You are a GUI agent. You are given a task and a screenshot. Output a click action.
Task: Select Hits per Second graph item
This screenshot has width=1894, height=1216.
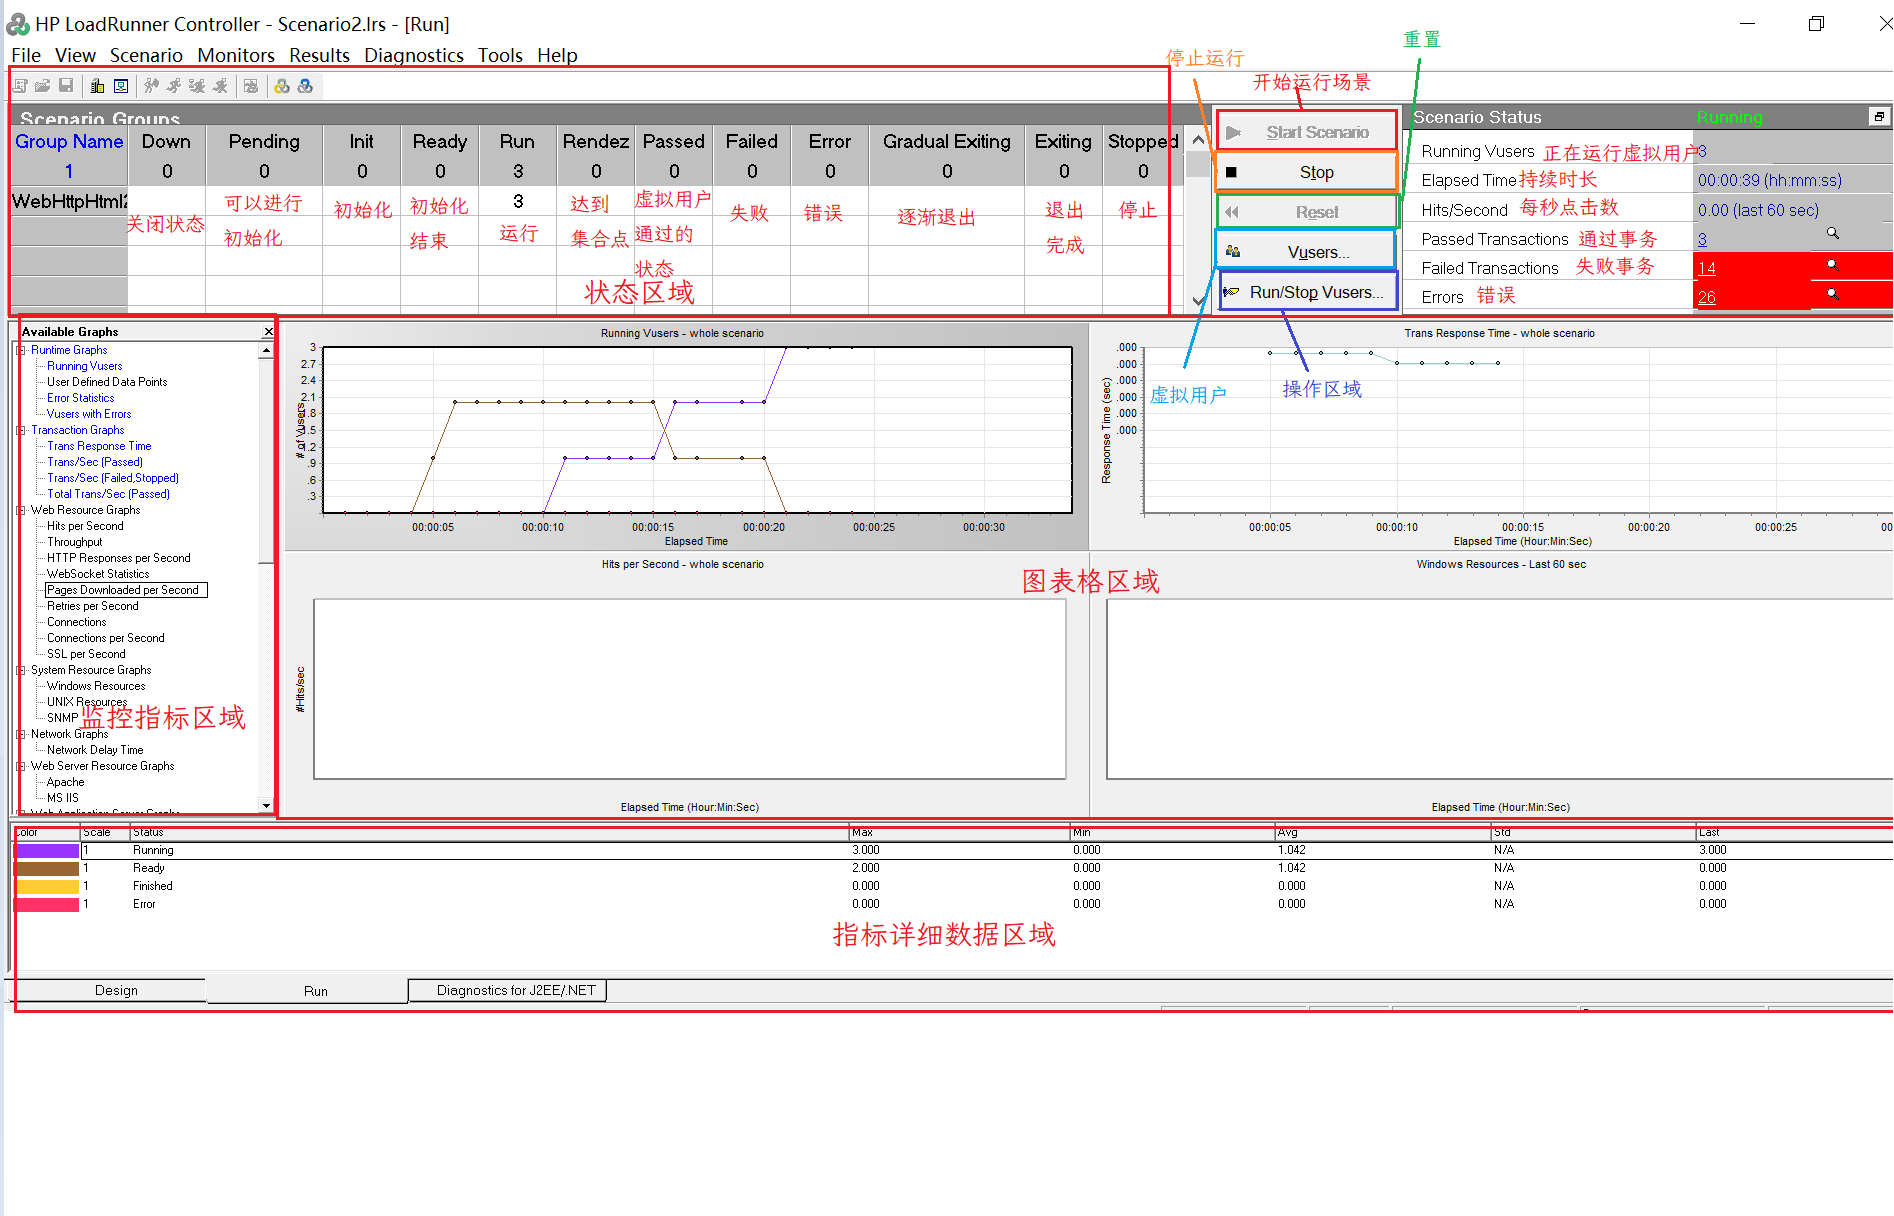[85, 526]
